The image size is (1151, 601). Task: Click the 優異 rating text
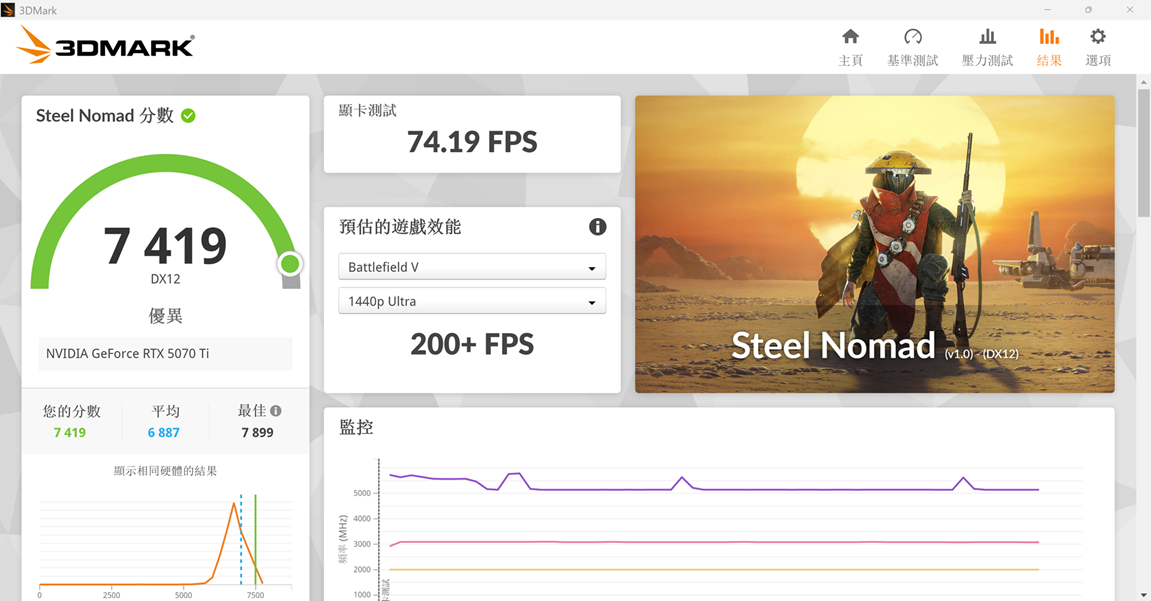165,316
